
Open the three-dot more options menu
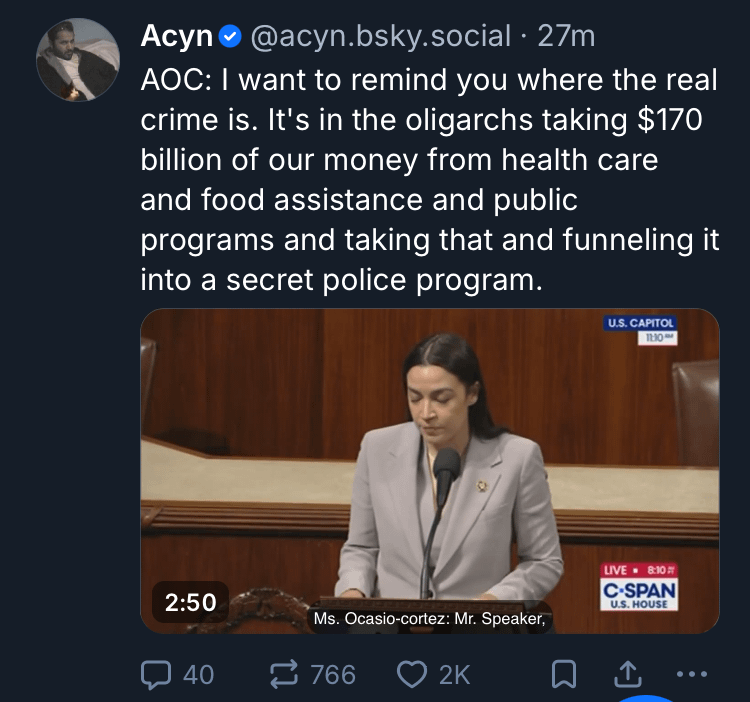(x=692, y=675)
